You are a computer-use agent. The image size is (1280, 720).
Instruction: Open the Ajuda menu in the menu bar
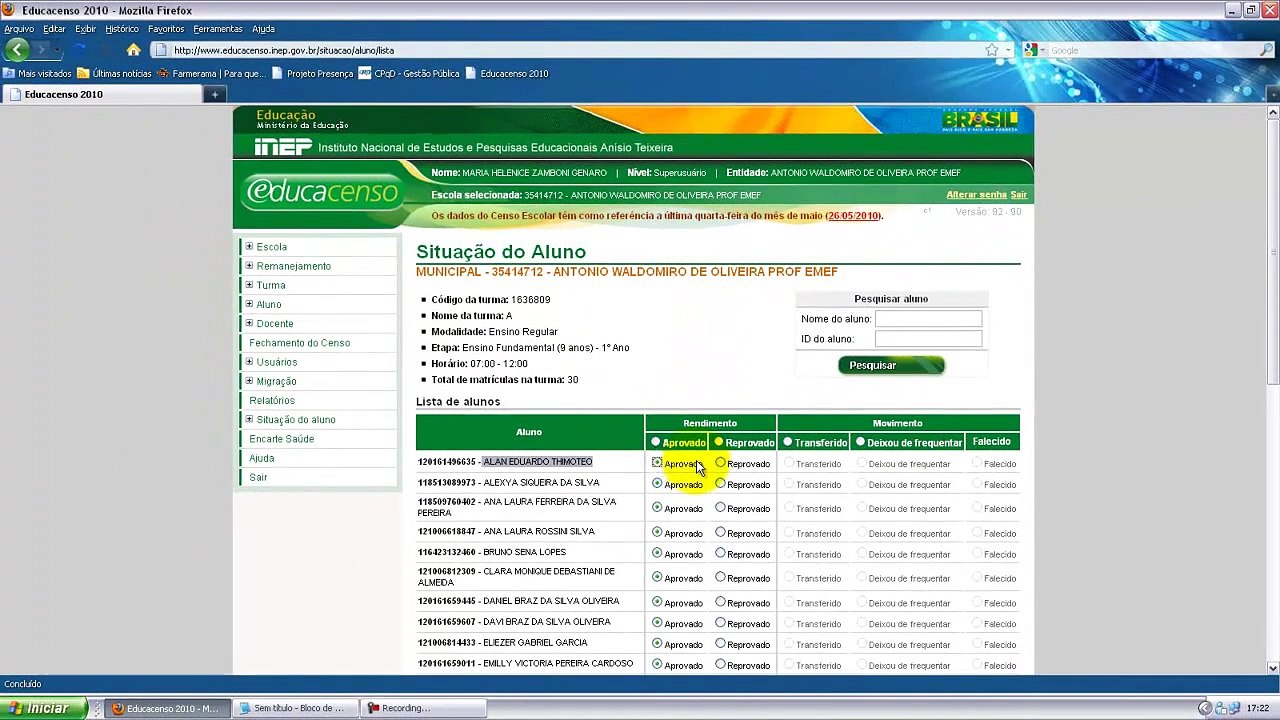pos(263,29)
